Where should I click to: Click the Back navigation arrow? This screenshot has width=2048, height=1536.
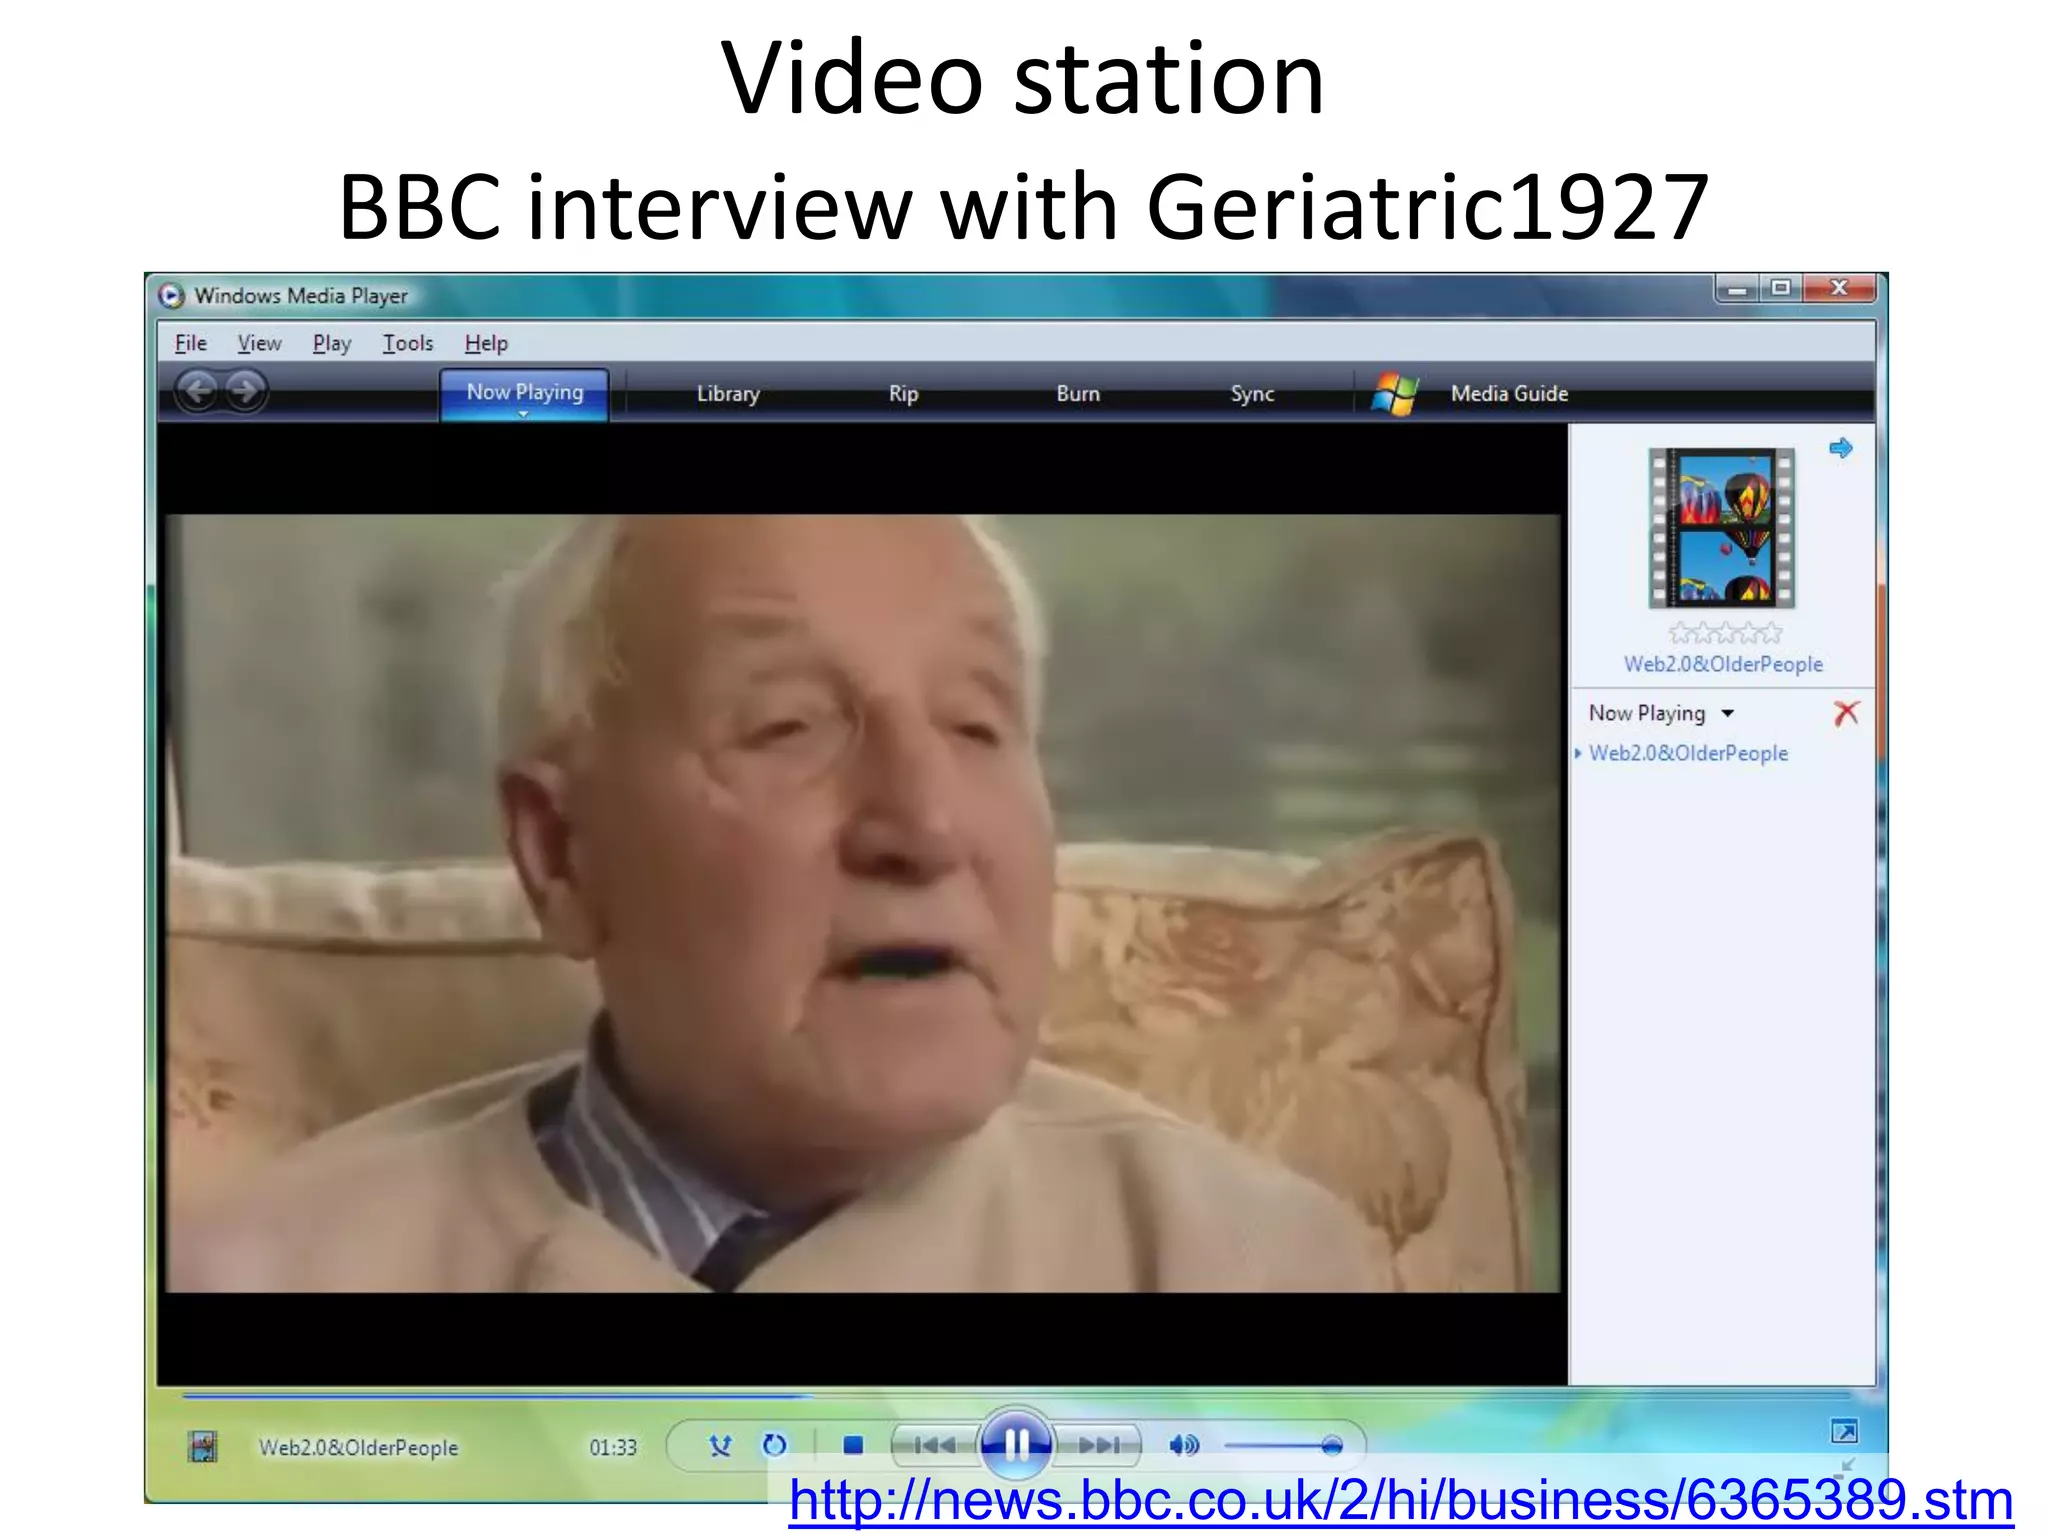[198, 391]
